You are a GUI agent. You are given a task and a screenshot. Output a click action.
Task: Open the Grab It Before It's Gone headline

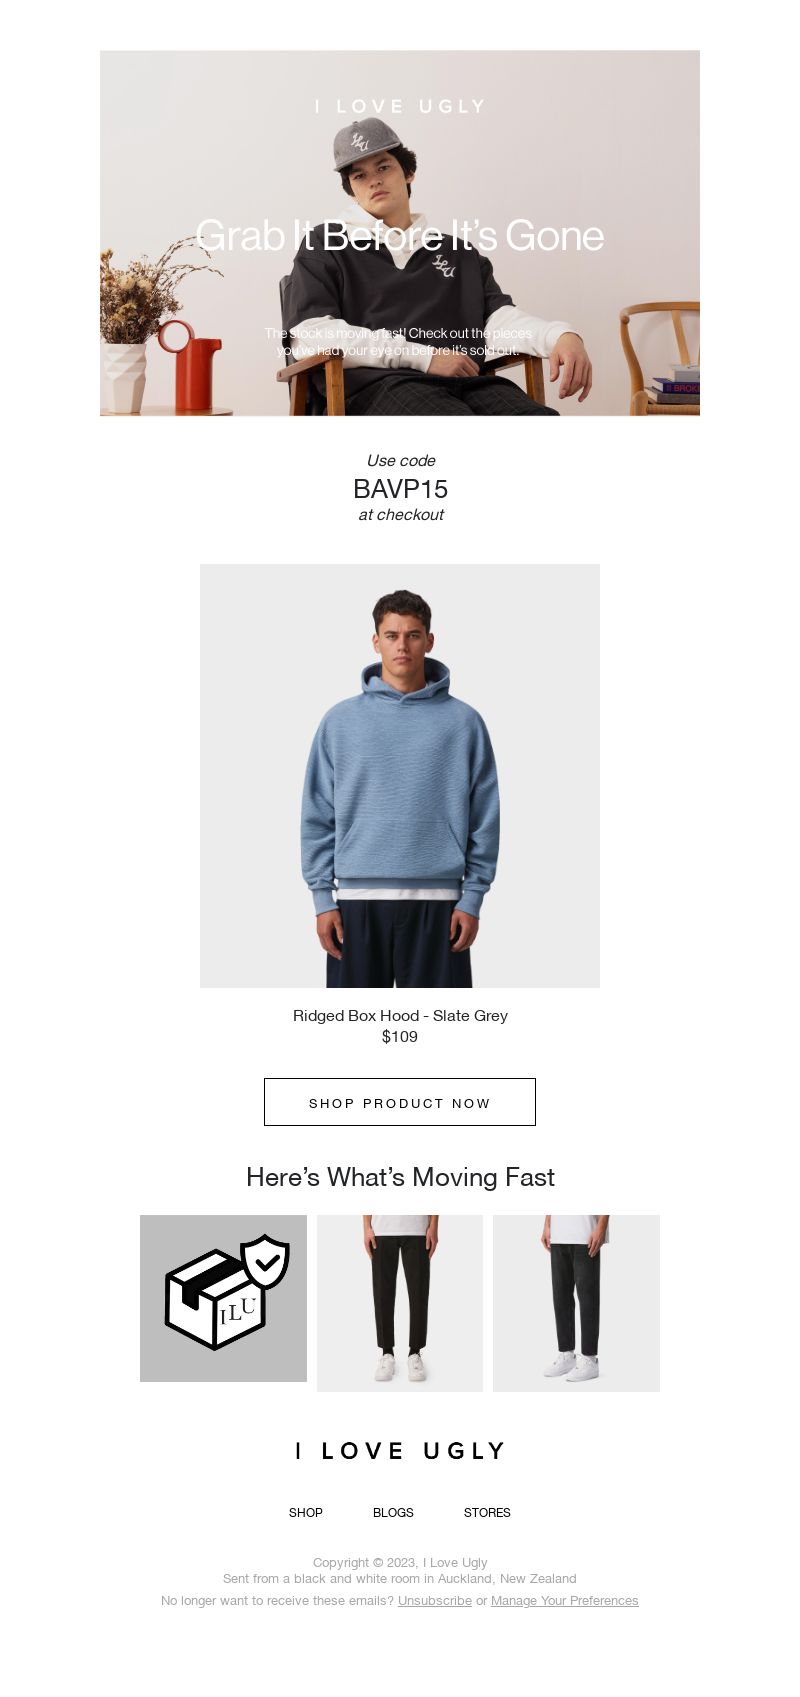(x=400, y=236)
